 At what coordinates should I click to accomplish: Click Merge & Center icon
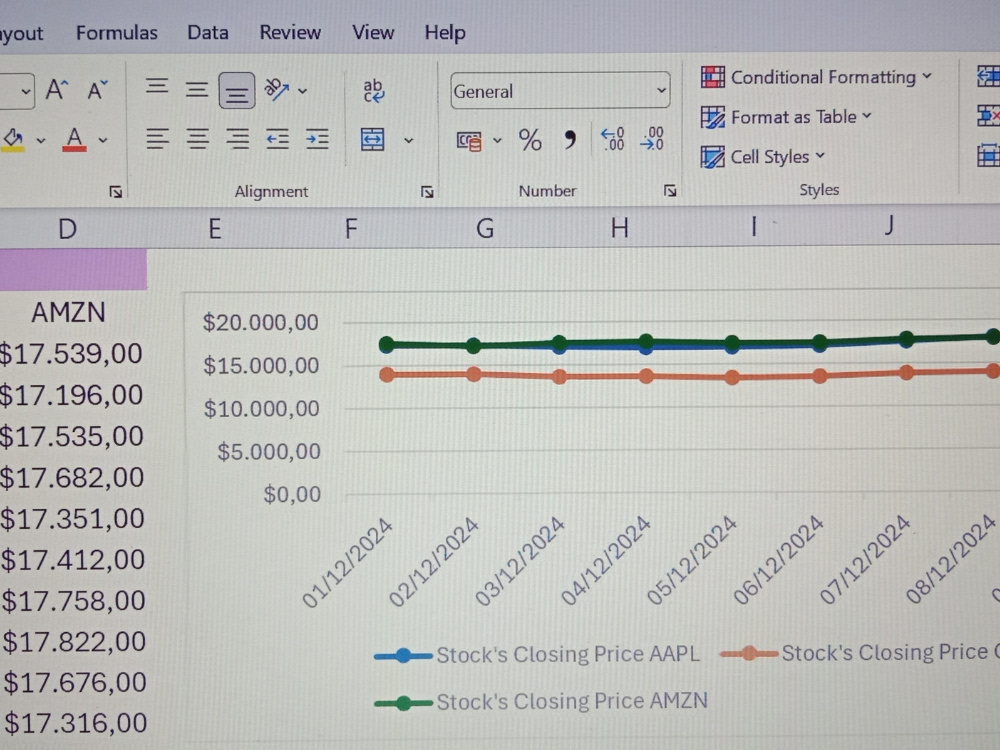372,139
